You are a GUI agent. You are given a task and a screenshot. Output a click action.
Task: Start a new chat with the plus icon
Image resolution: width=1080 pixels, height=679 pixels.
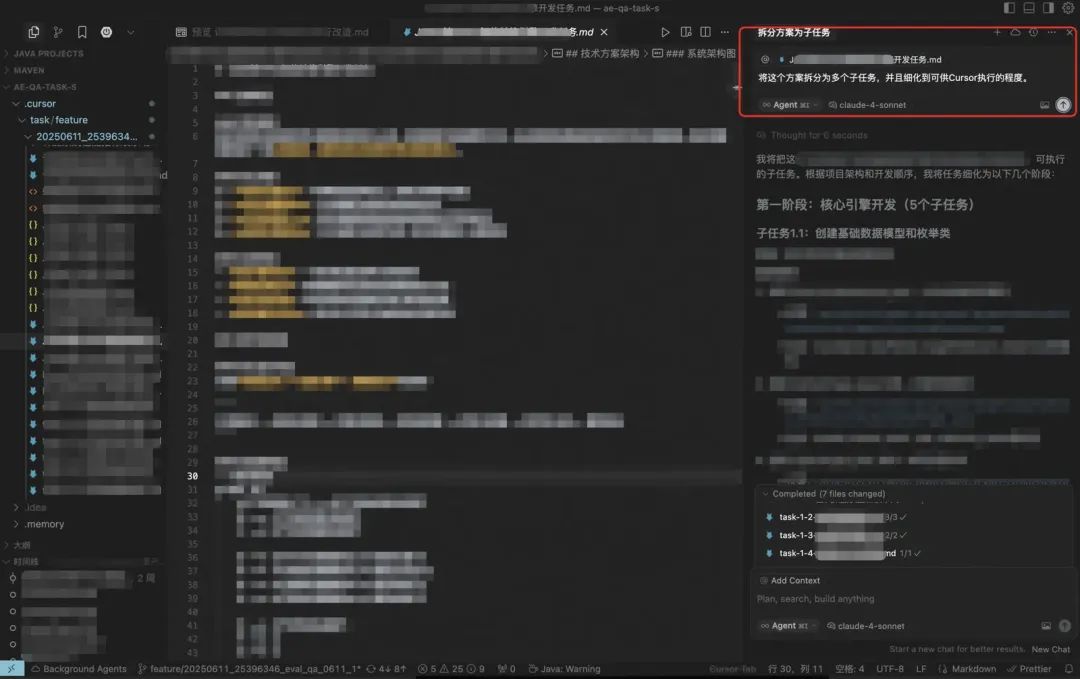click(x=997, y=32)
